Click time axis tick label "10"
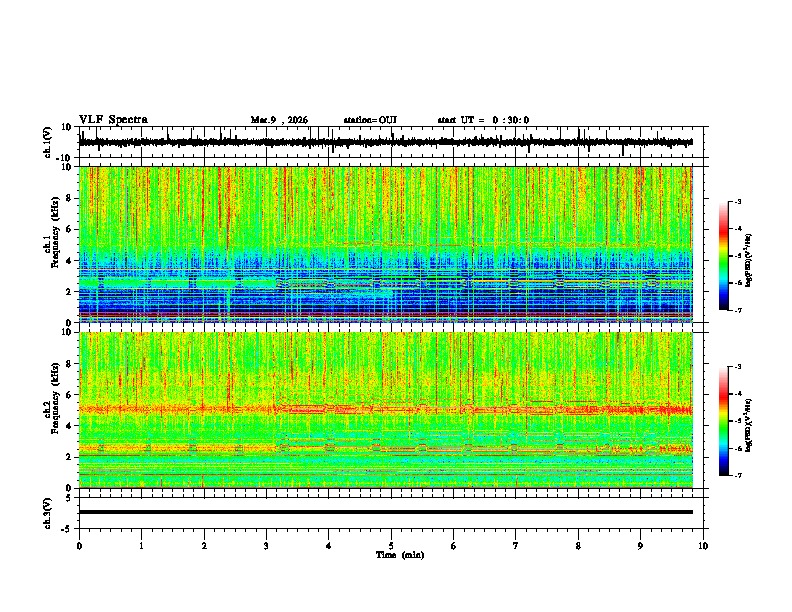792x612 pixels. pos(703,546)
